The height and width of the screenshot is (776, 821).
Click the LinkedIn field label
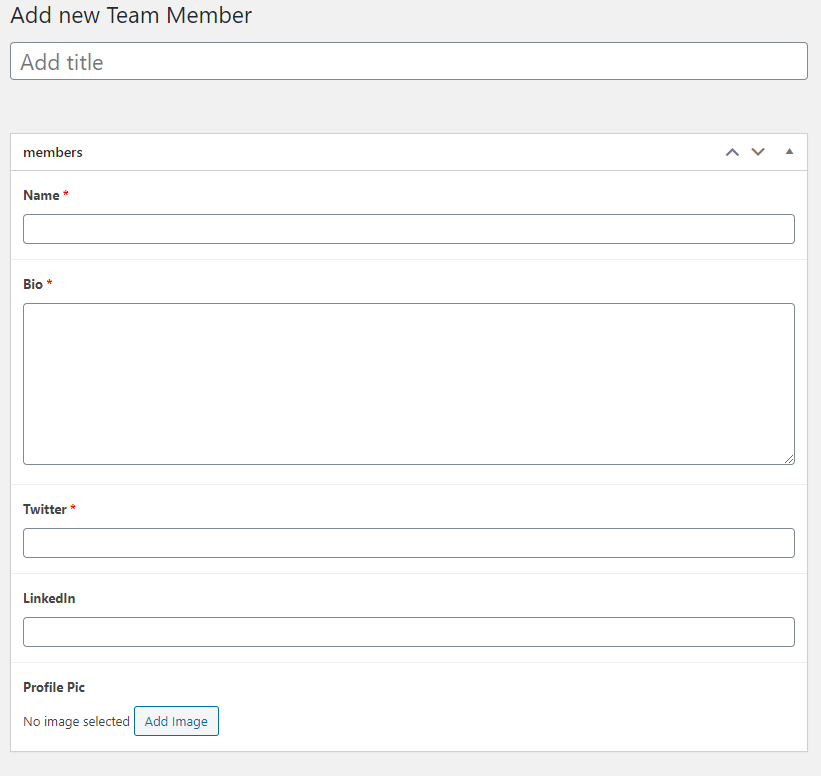[49, 597]
